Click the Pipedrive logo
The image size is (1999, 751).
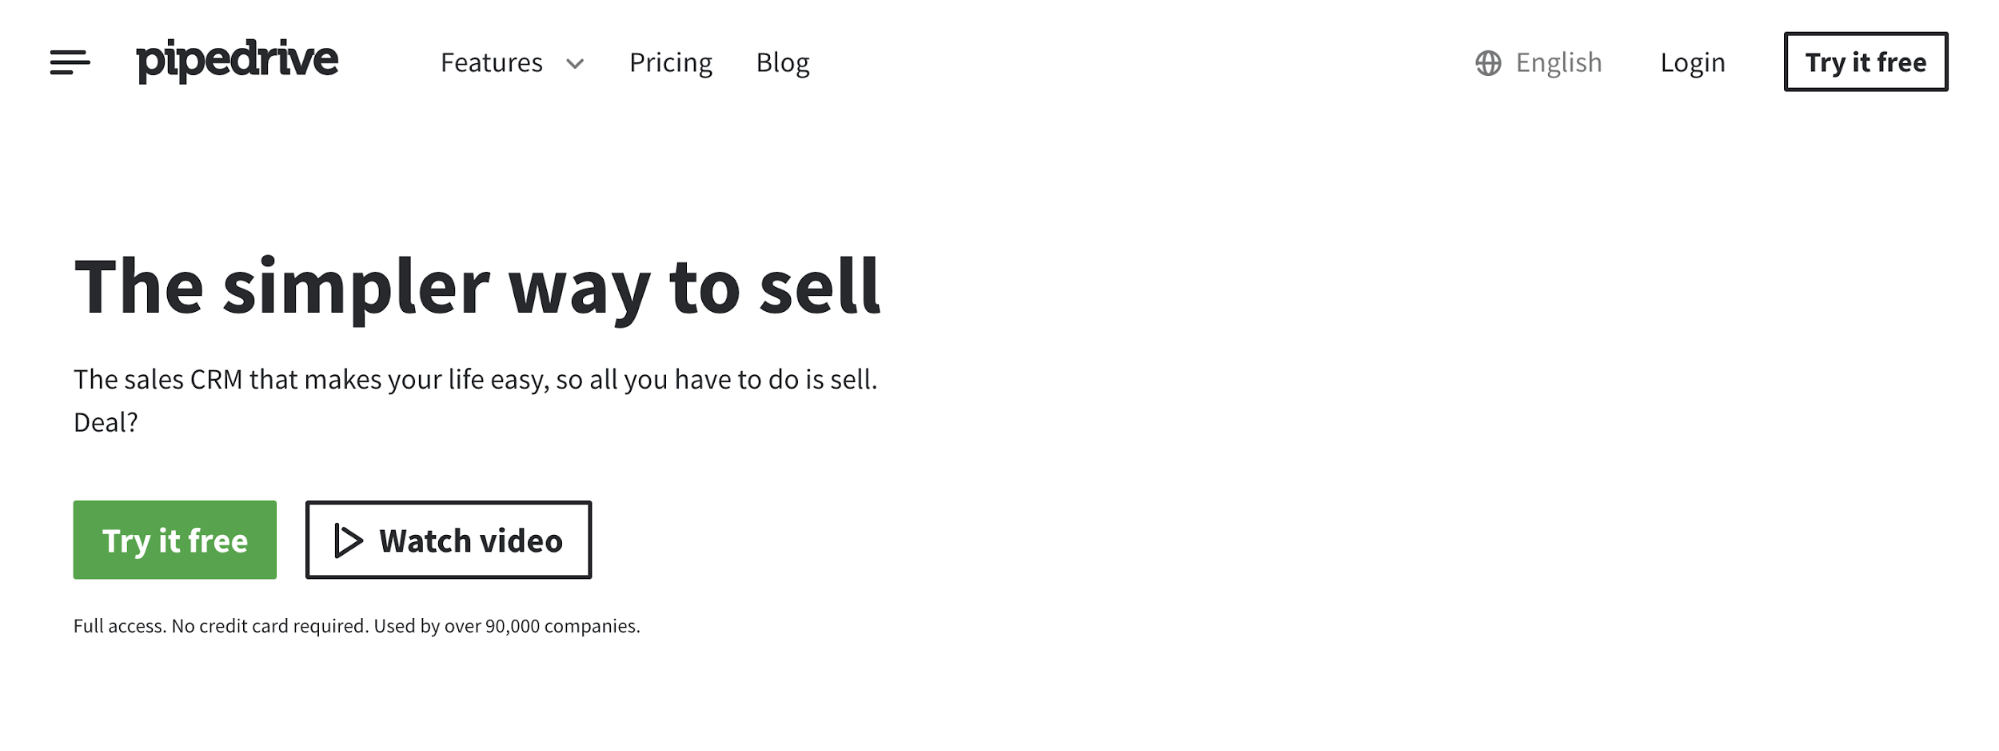(x=237, y=61)
